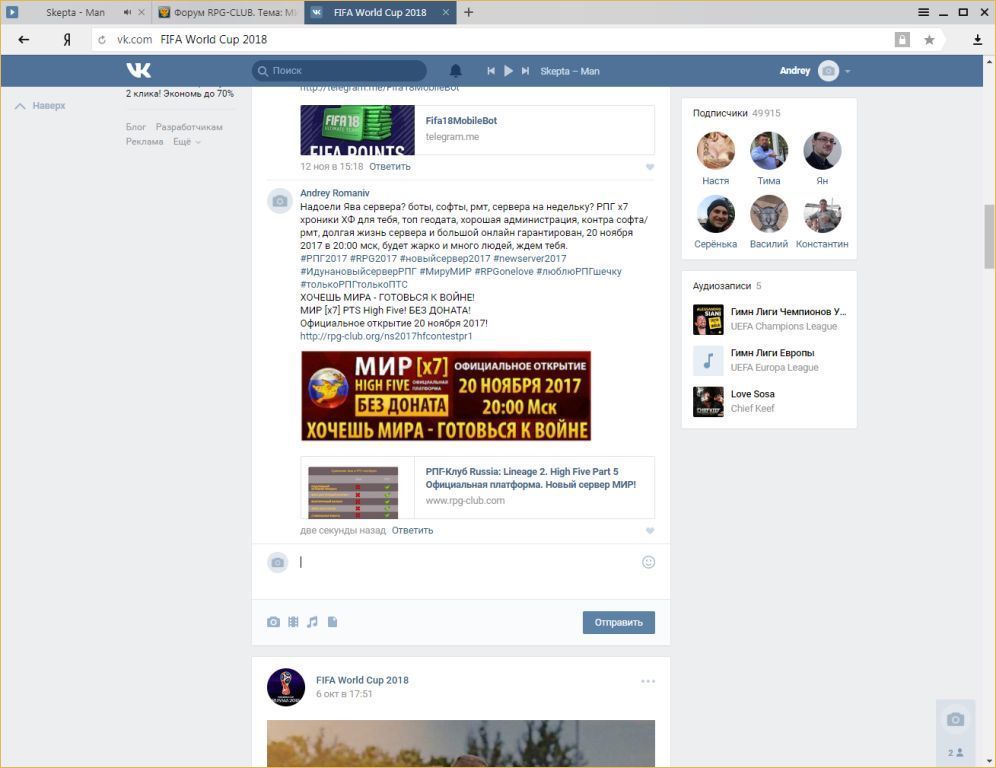Open browser downloads arrow icon

click(x=977, y=40)
